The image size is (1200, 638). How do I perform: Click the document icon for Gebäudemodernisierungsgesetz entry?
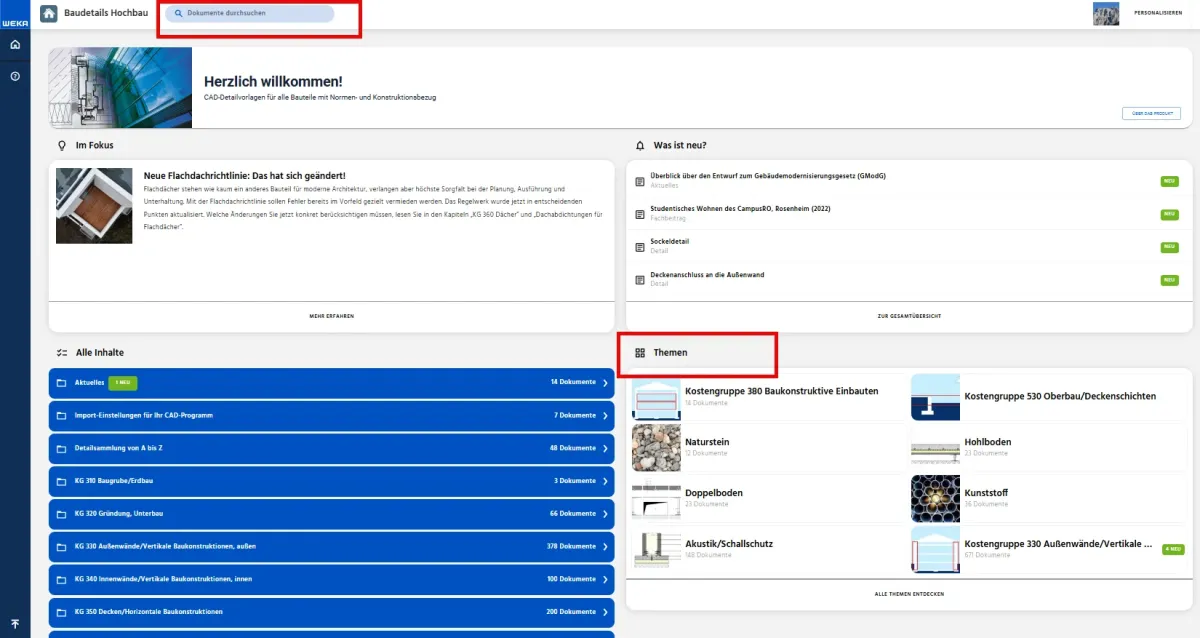coord(640,181)
